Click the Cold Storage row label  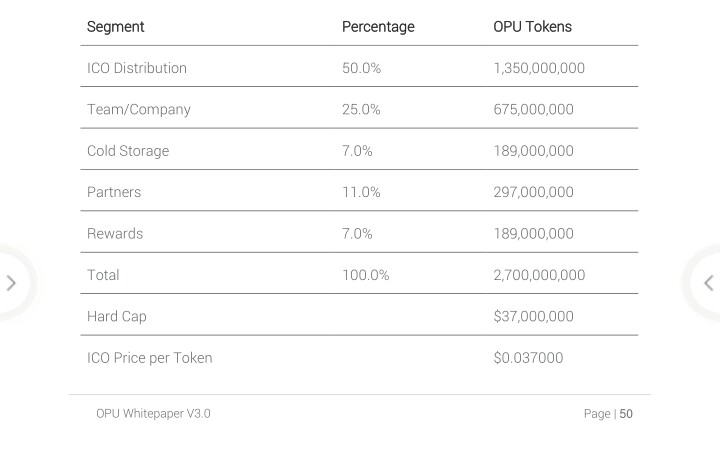pyautogui.click(x=128, y=151)
